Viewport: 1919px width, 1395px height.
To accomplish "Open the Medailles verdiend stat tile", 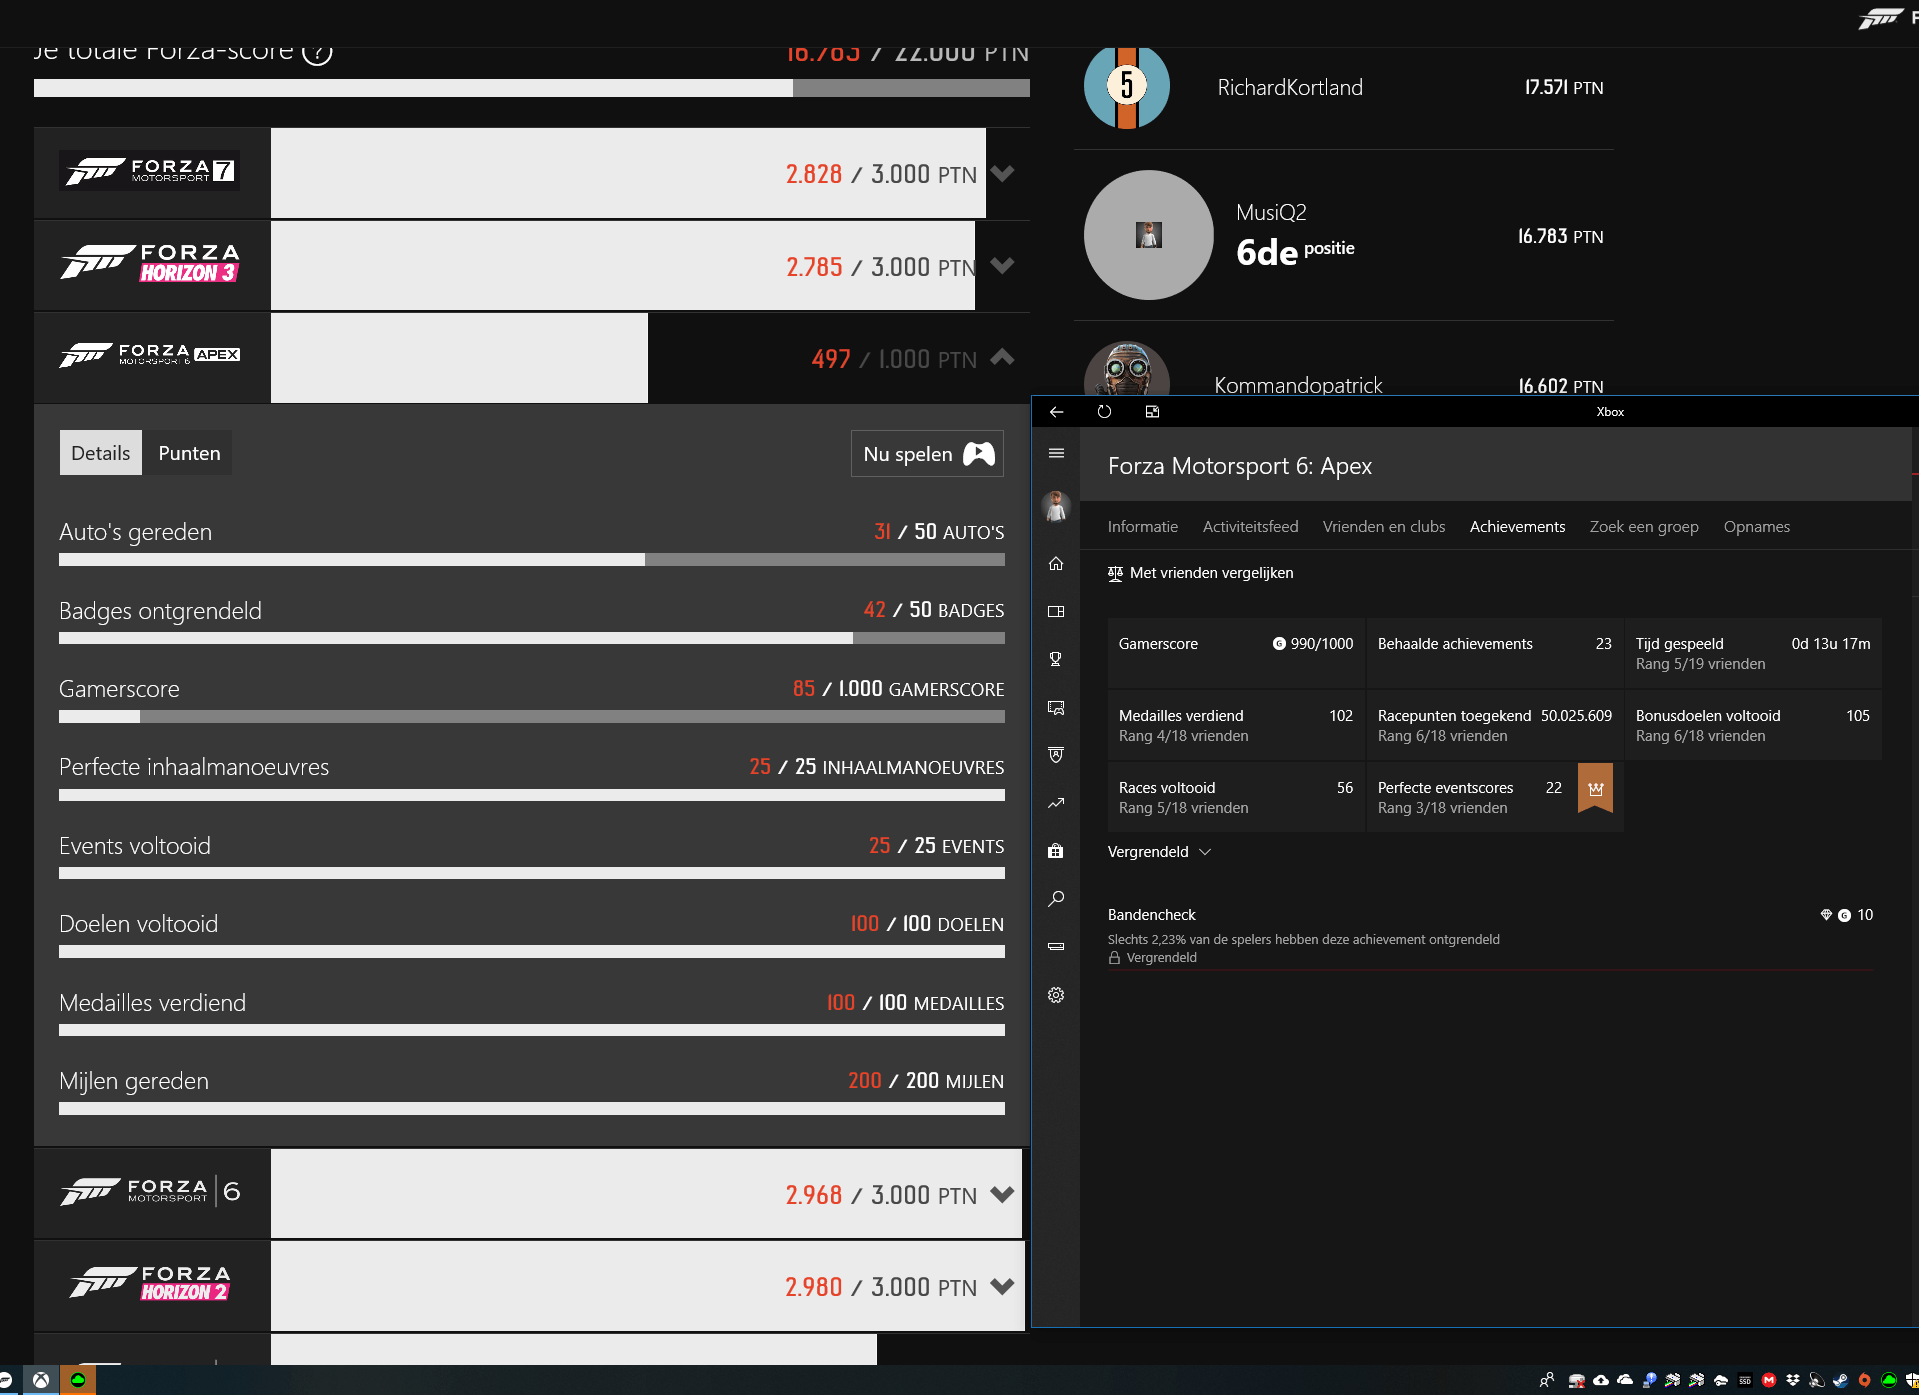I will (1236, 725).
